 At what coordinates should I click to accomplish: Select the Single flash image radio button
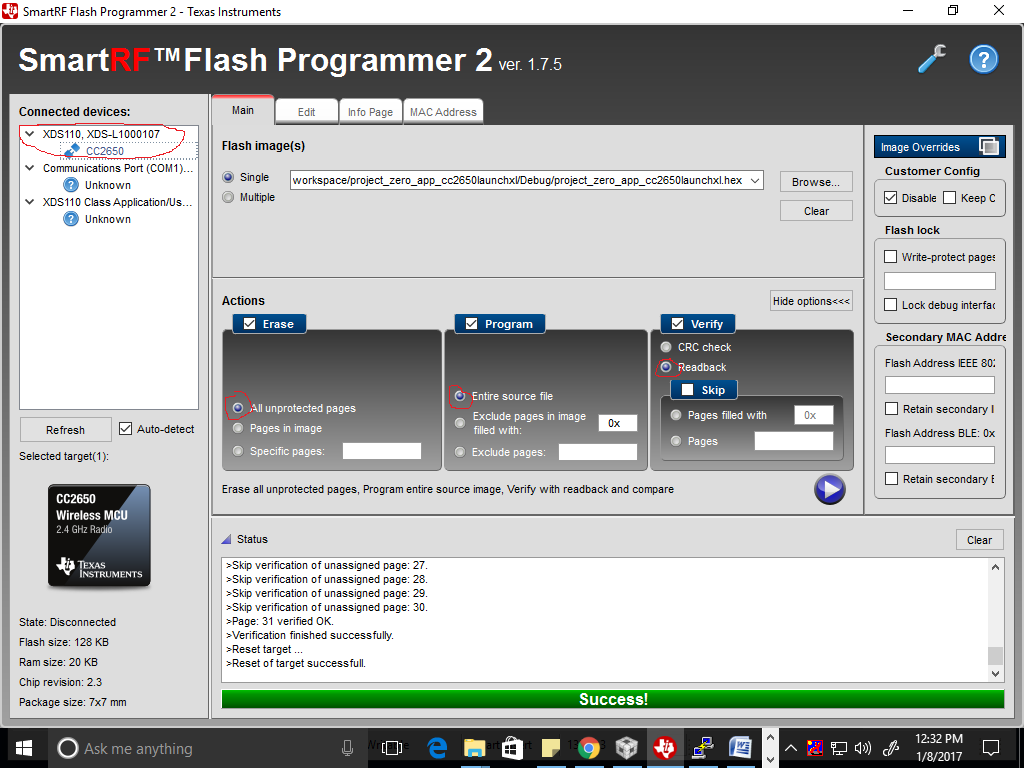pos(228,177)
